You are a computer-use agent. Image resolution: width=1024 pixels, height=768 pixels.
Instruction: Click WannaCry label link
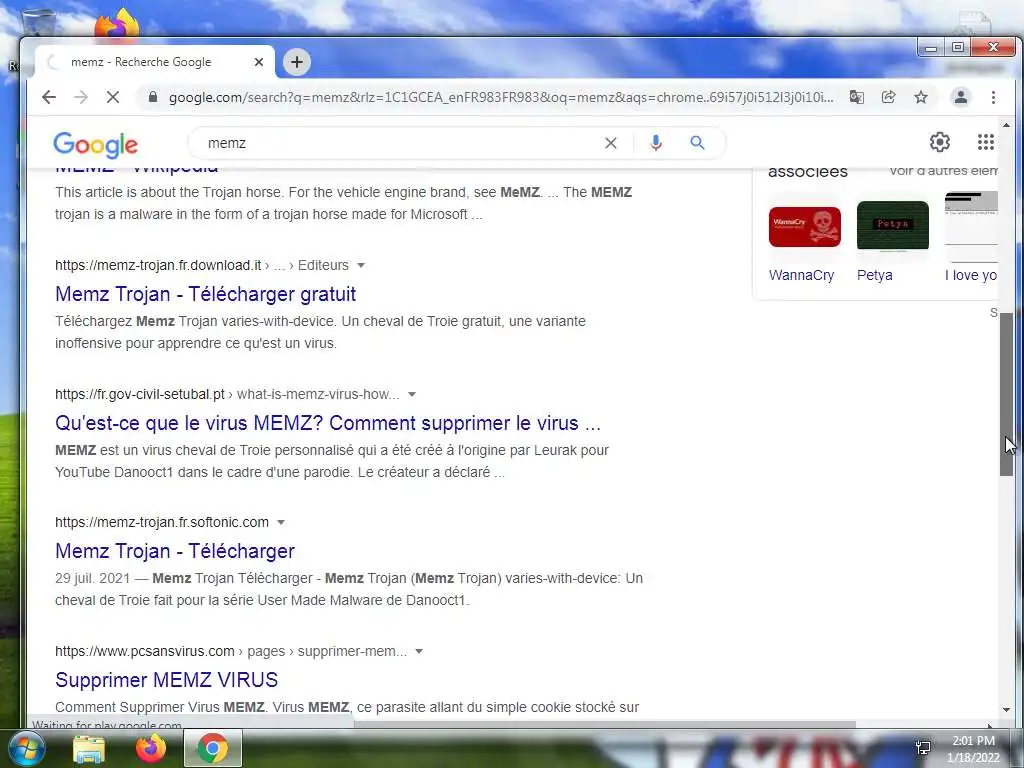(x=801, y=275)
